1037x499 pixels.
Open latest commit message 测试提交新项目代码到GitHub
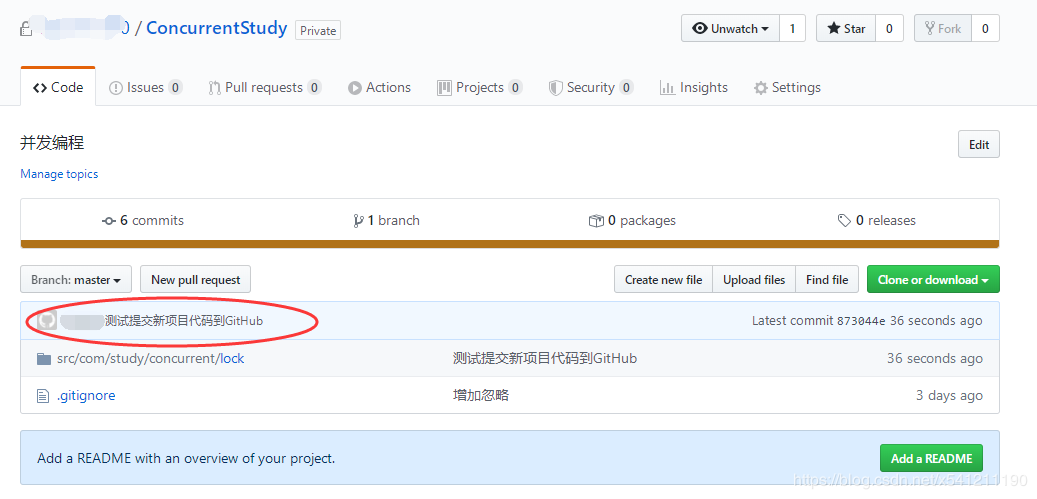(184, 321)
